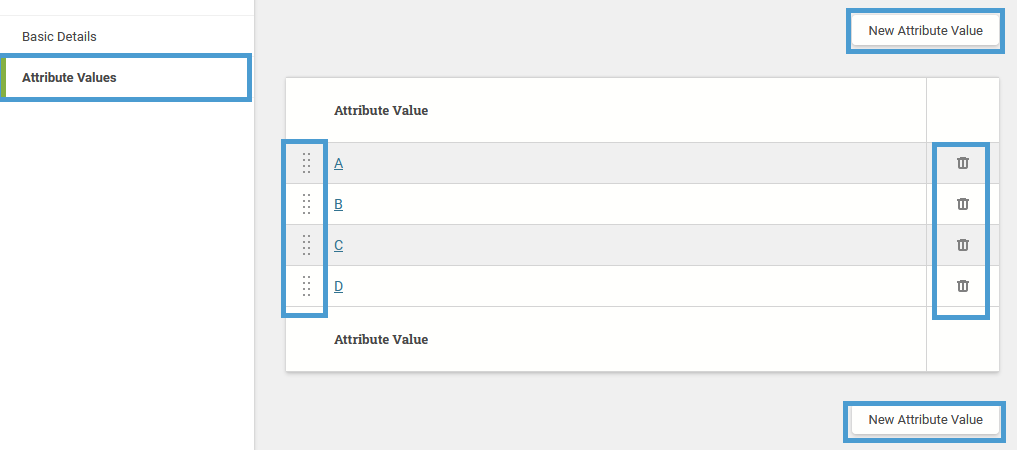Image resolution: width=1017 pixels, height=450 pixels.
Task: Open attribute value D for editing
Action: point(339,287)
